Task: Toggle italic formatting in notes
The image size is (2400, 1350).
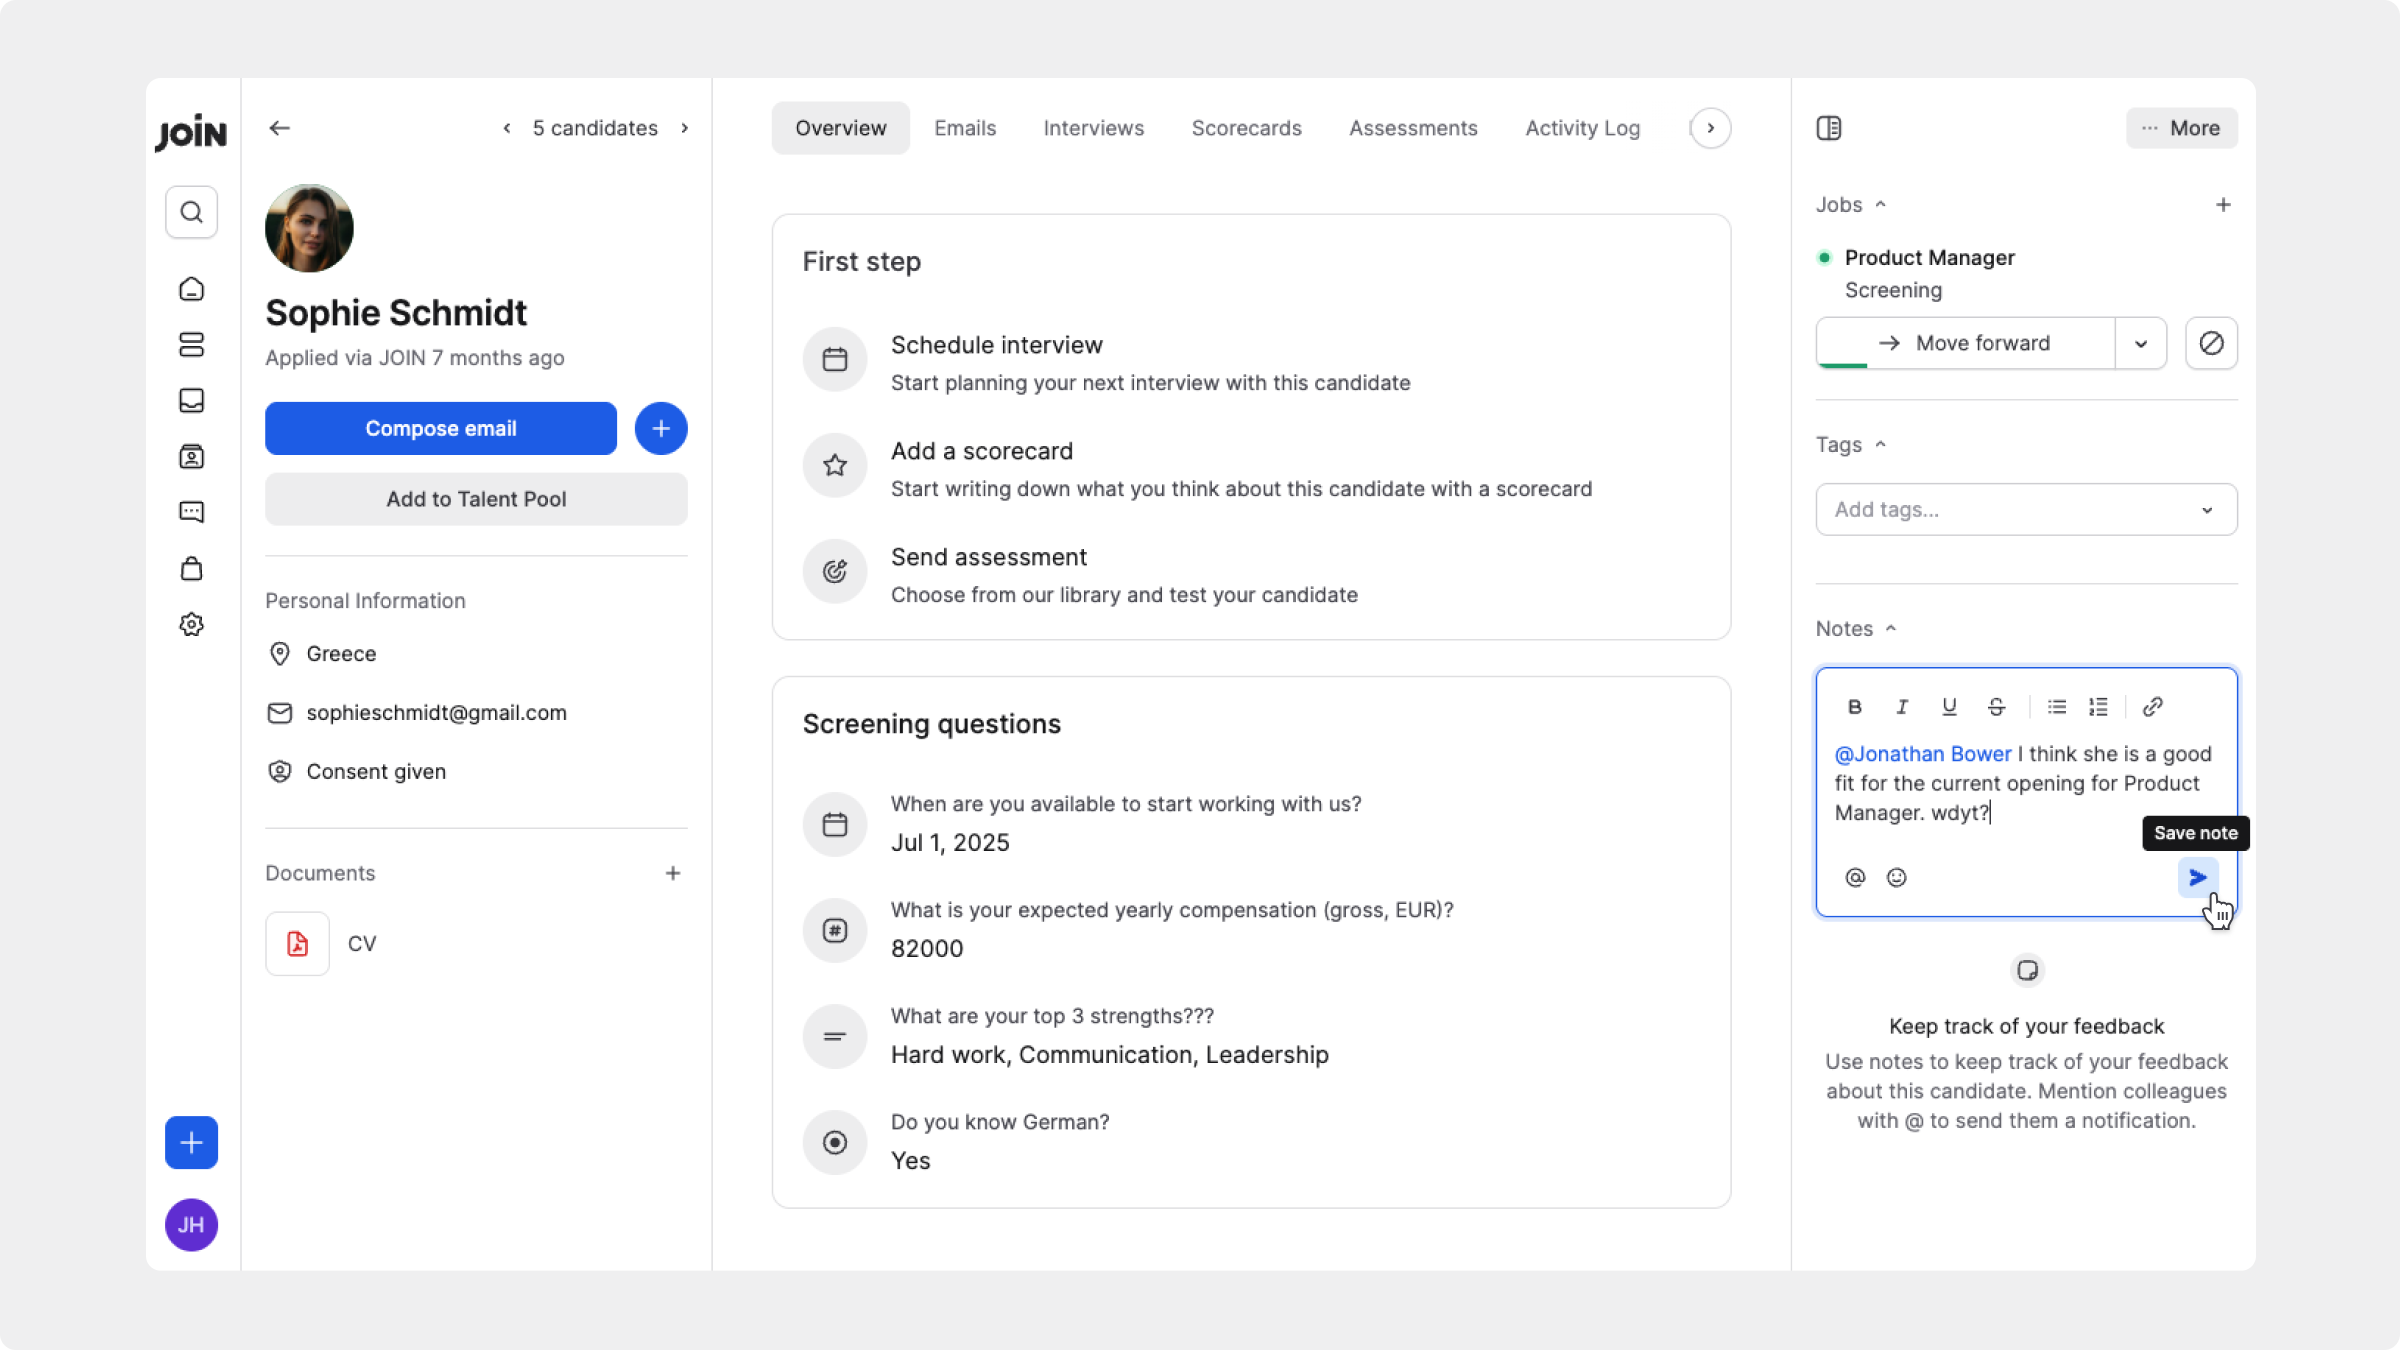Action: [1901, 707]
